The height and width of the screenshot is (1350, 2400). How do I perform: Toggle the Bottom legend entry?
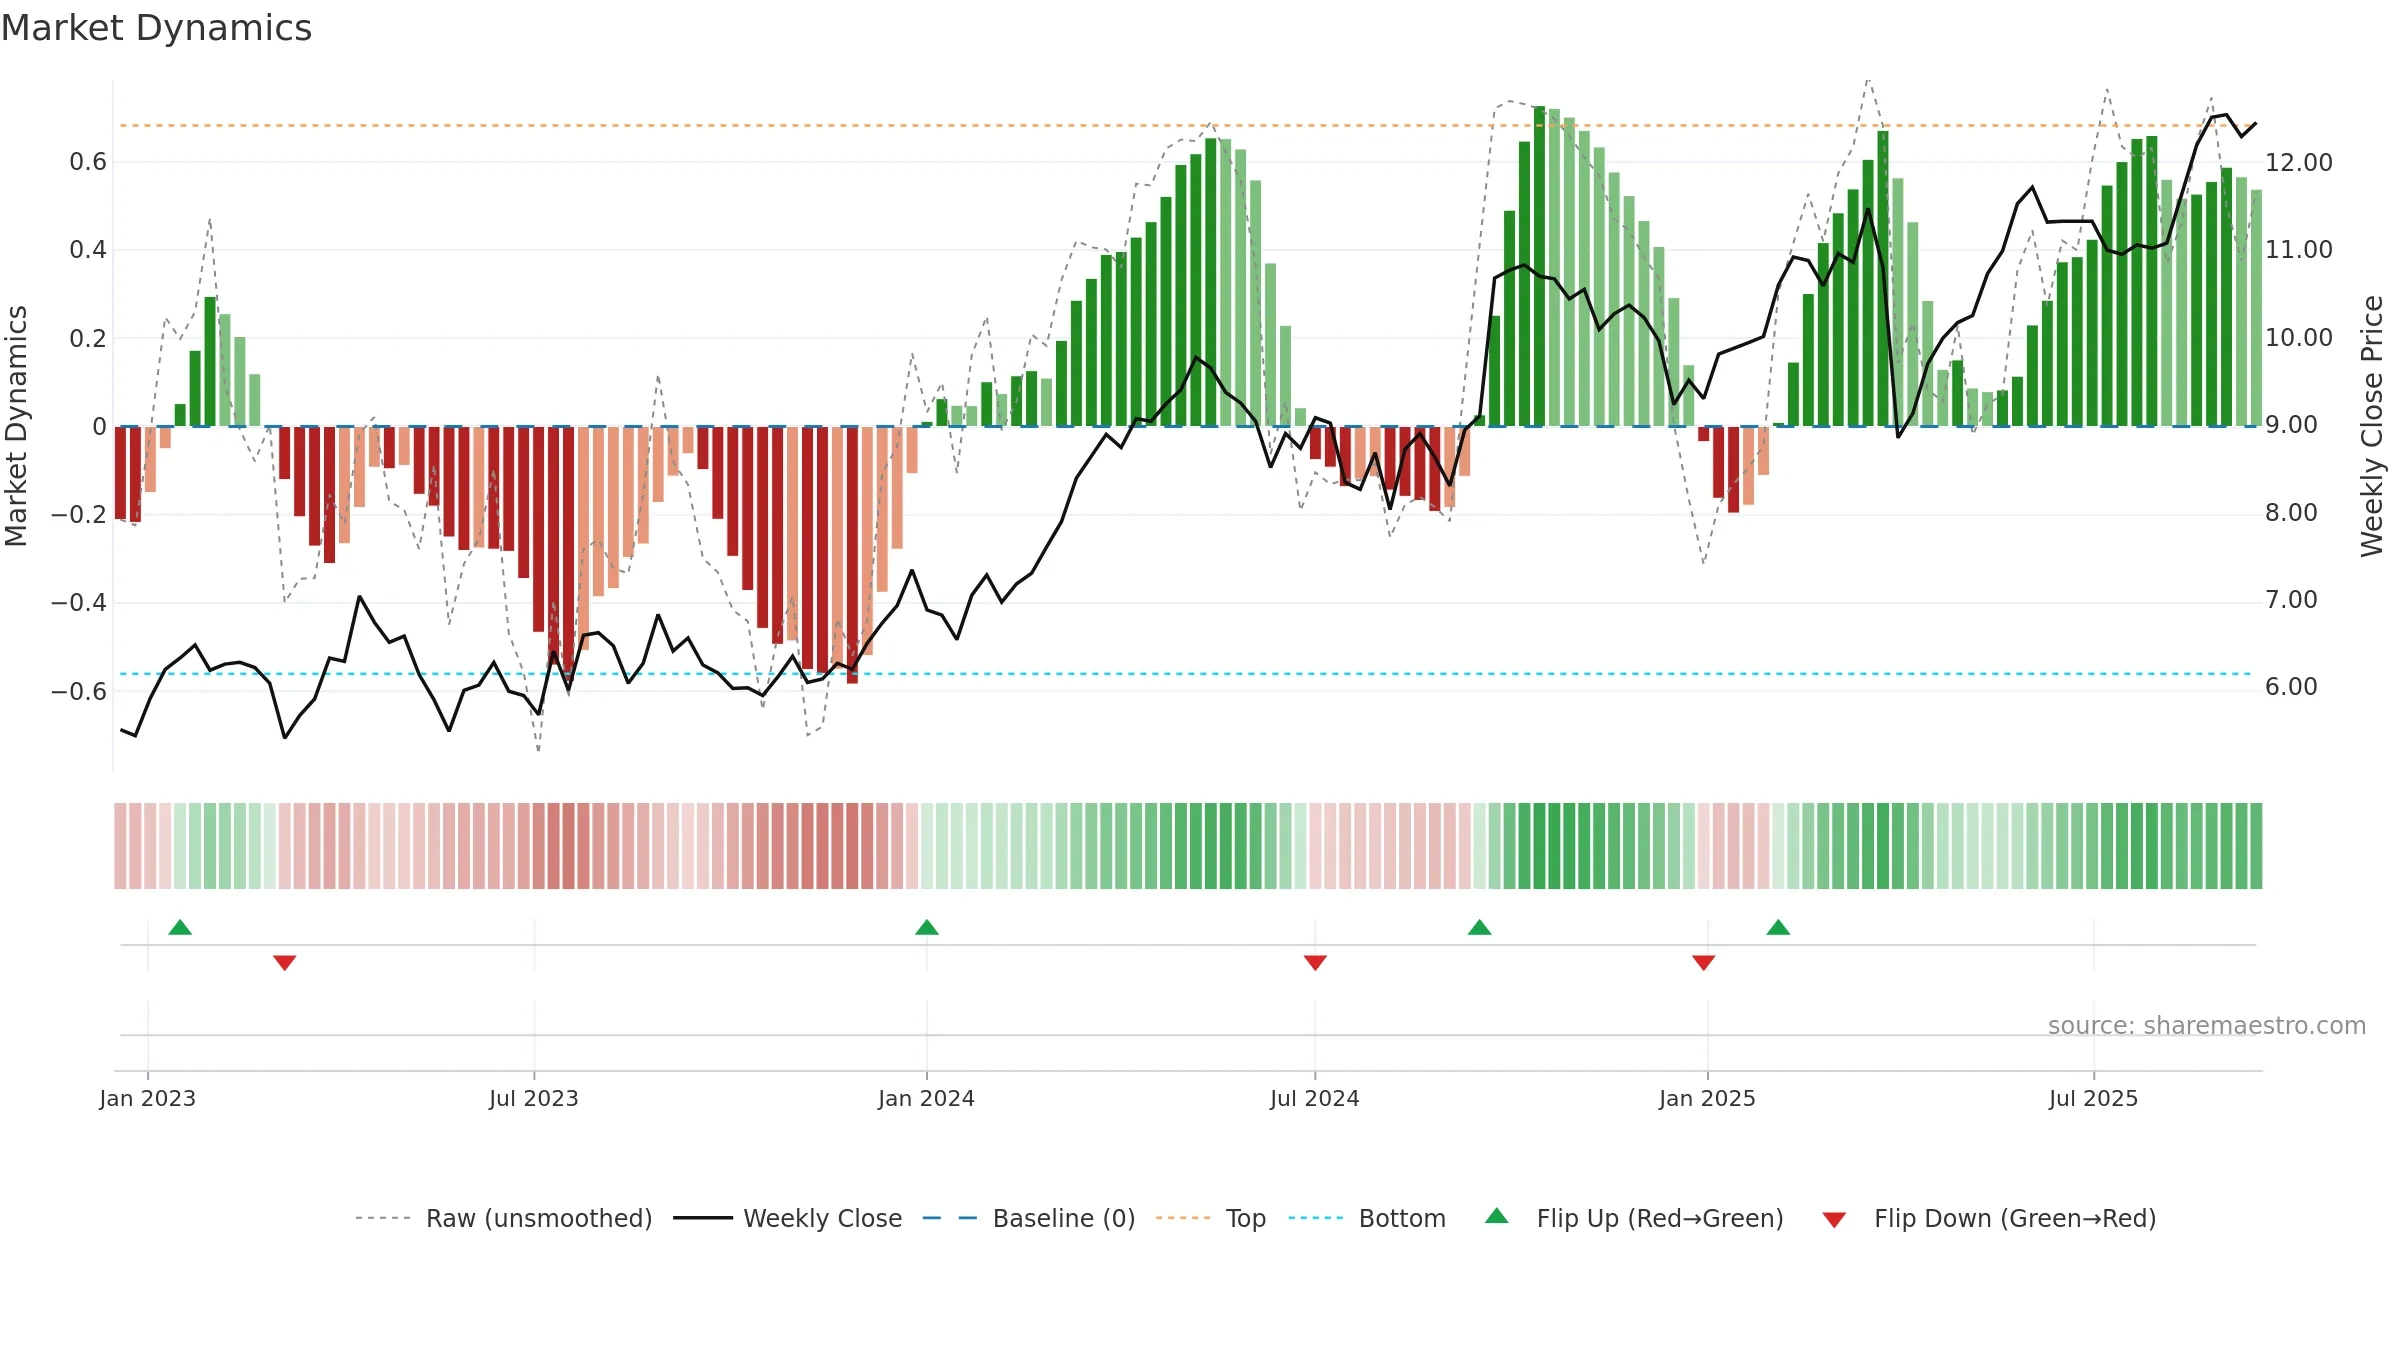(1367, 1219)
